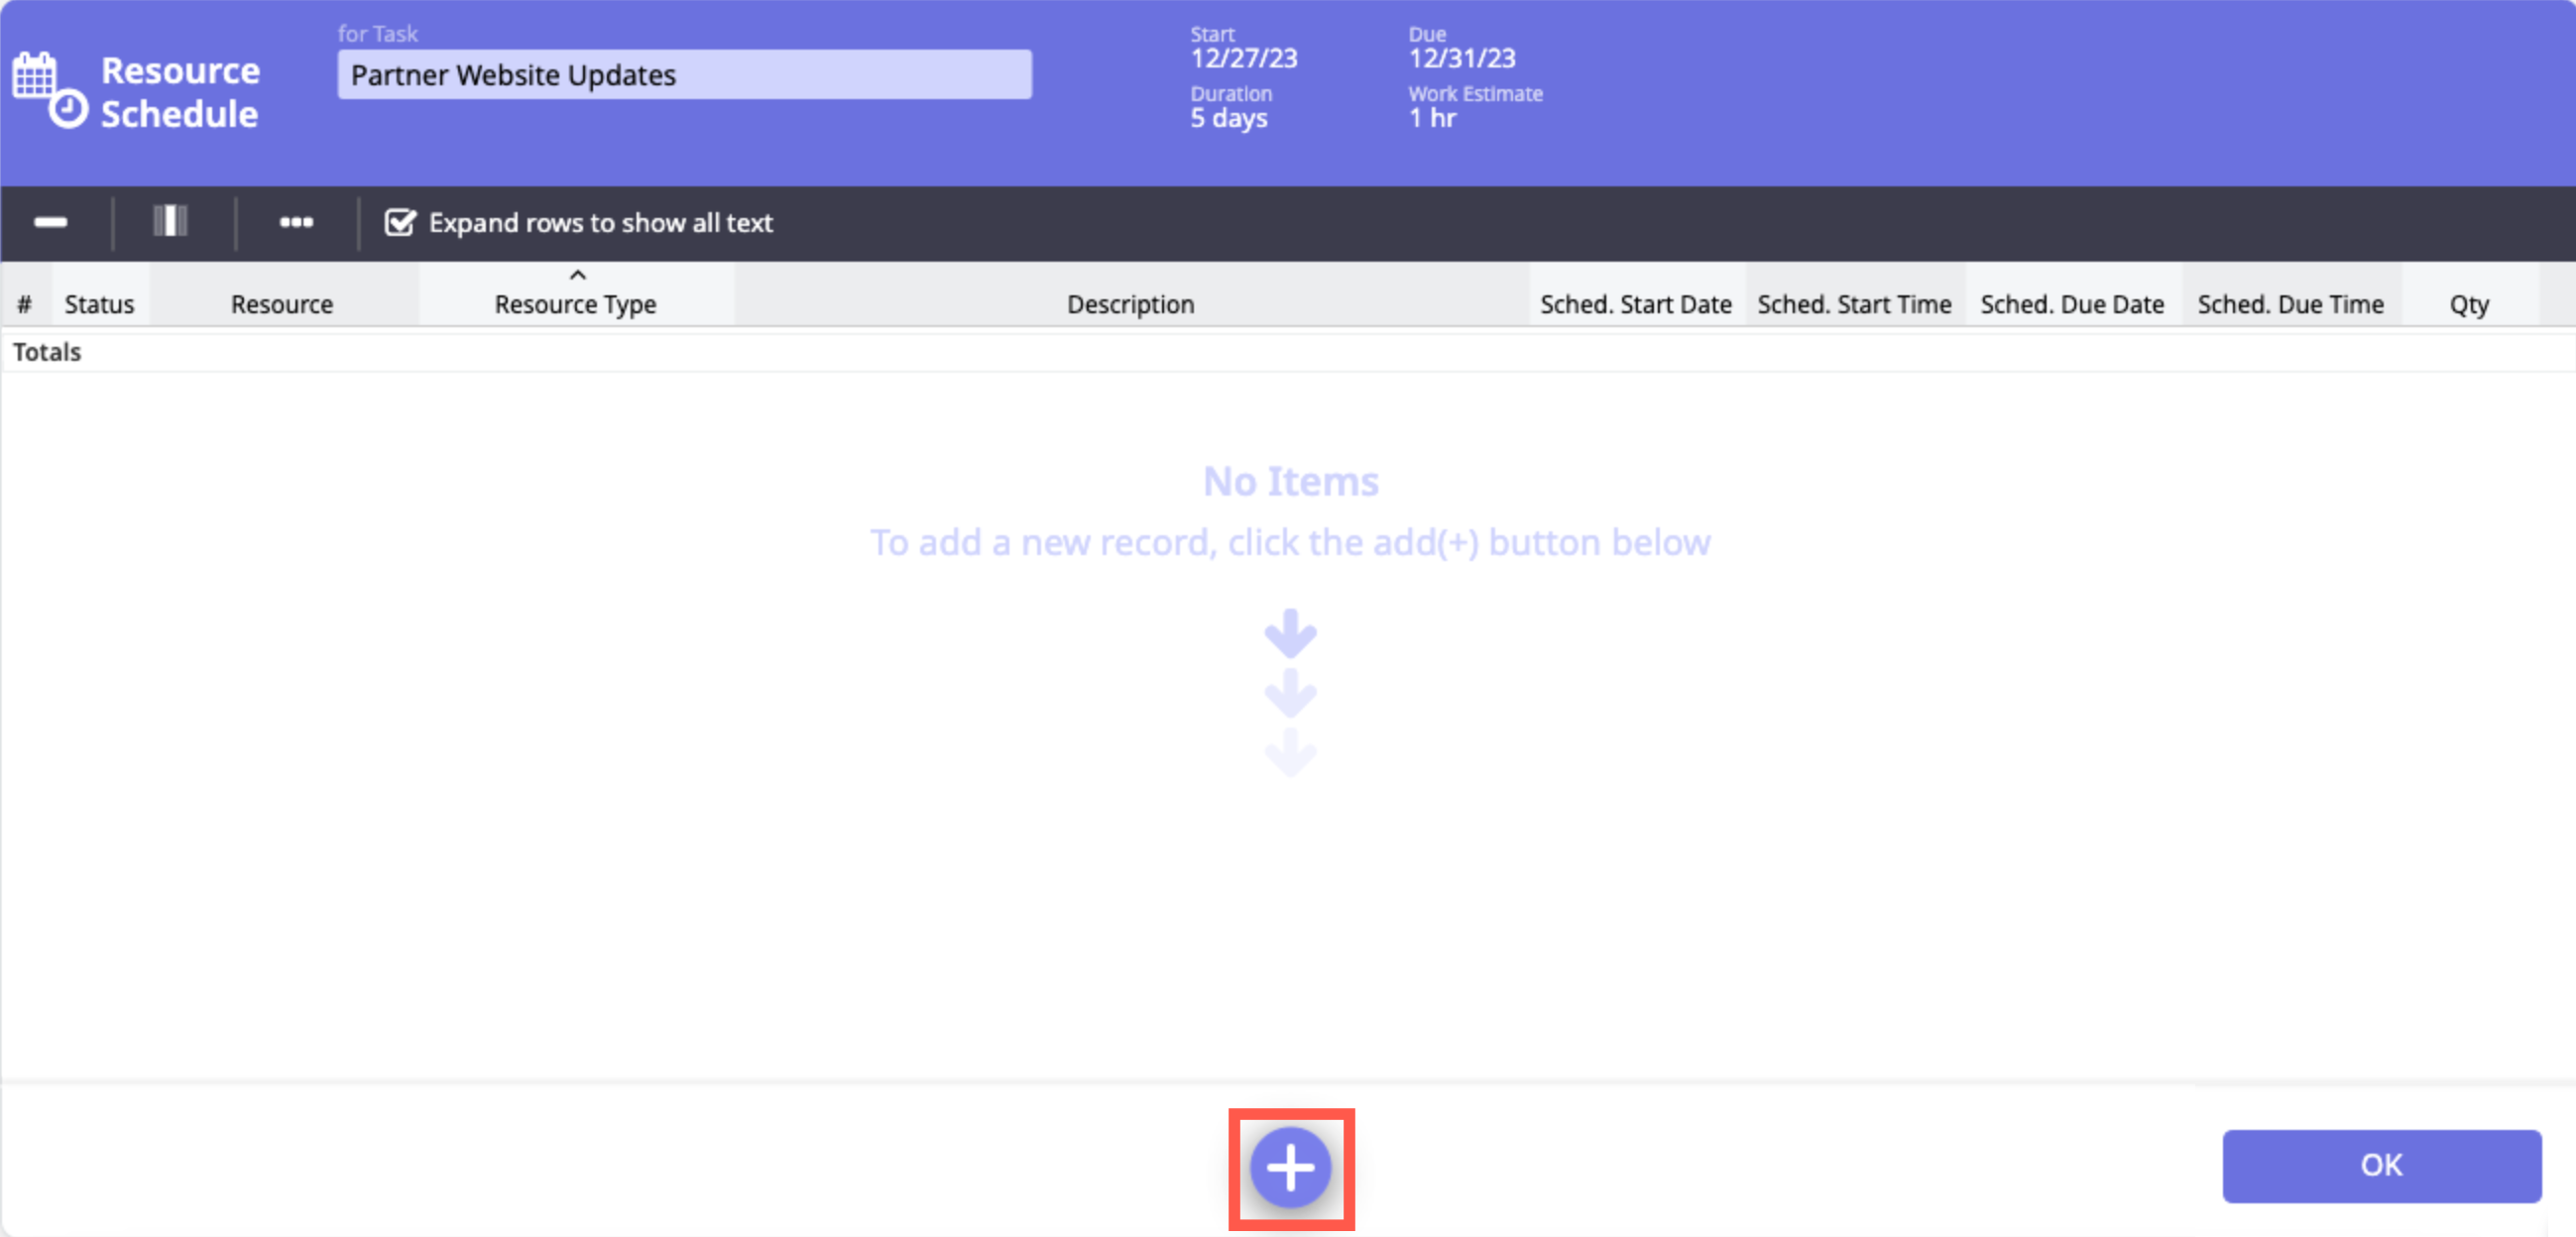Open the column chooser toolbar icon
The width and height of the screenshot is (2576, 1237).
[x=170, y=221]
